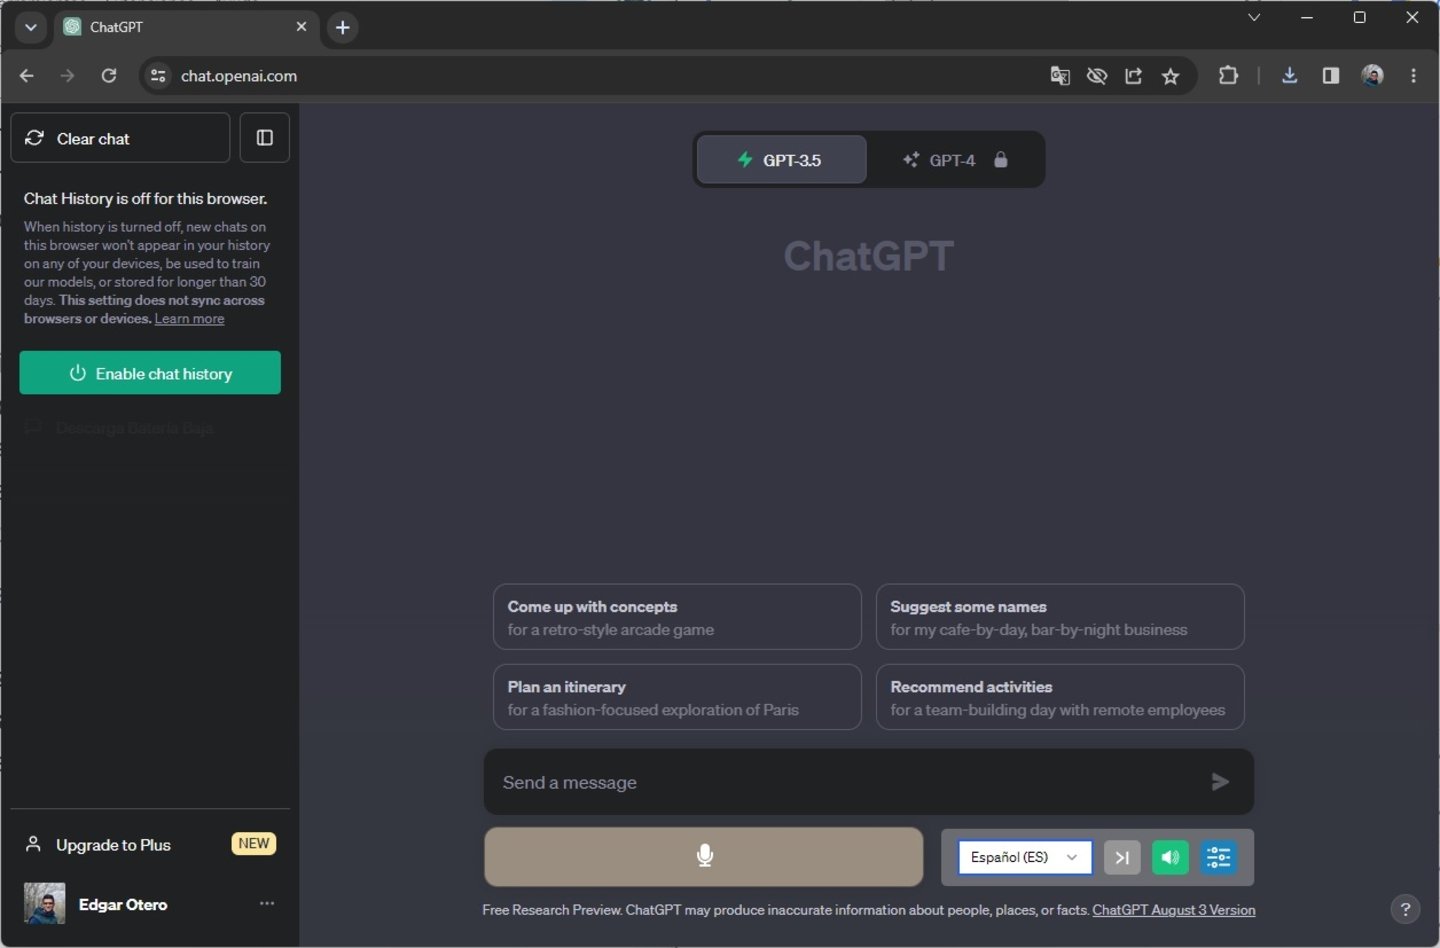Select the locked GPT-4 model tab

point(955,160)
